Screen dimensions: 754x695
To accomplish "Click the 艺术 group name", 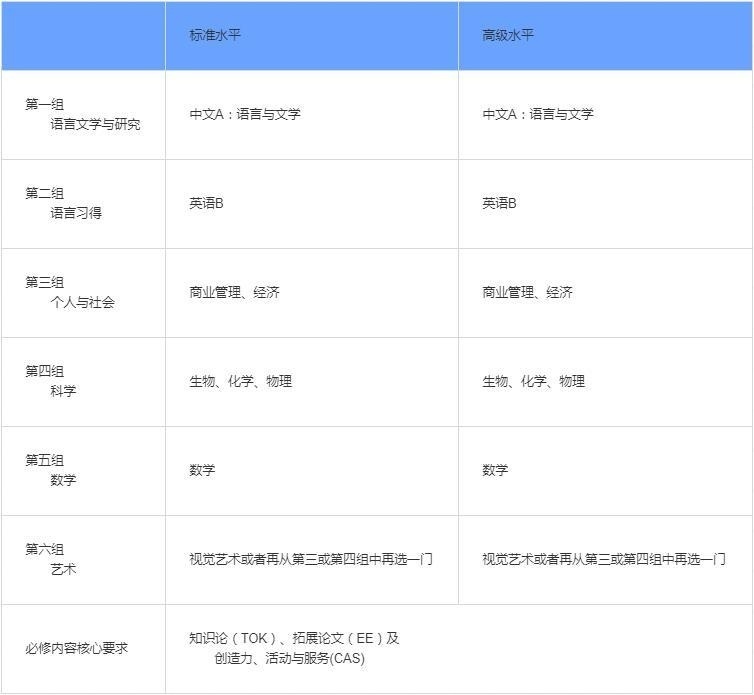I will pyautogui.click(x=63, y=569).
